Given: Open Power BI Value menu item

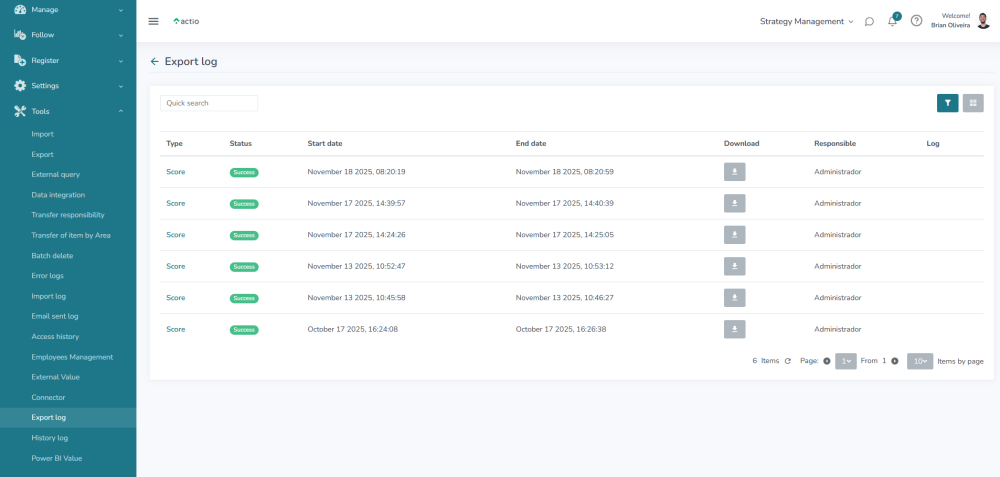Looking at the screenshot, I should click(57, 458).
